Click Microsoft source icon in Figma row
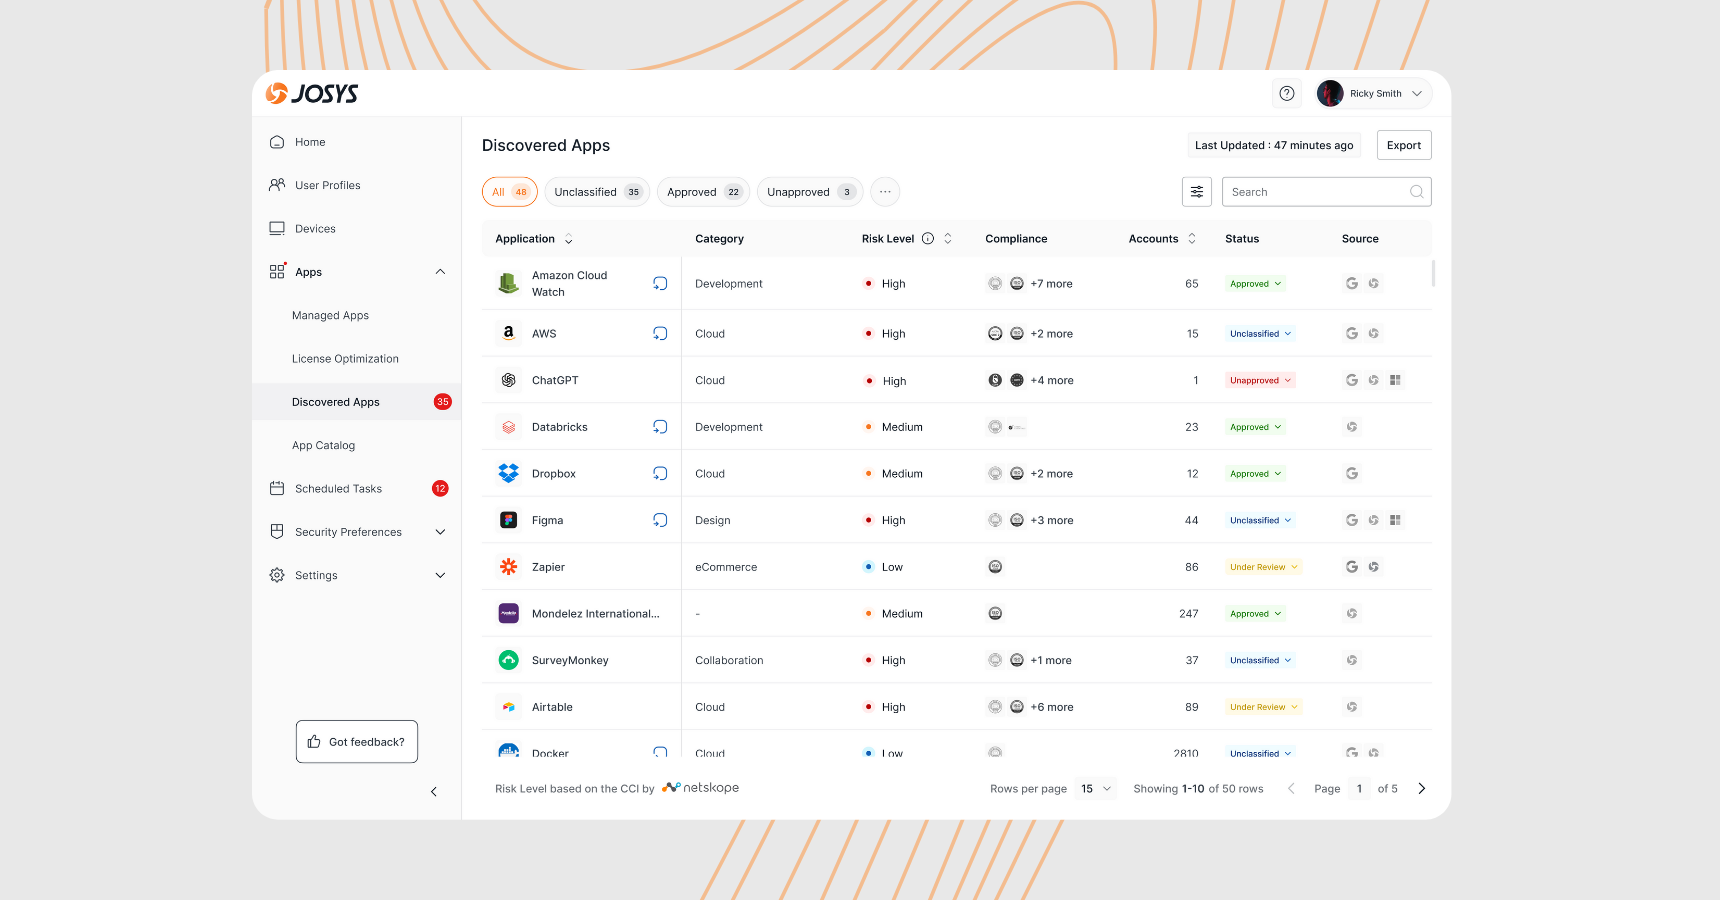 (1395, 520)
